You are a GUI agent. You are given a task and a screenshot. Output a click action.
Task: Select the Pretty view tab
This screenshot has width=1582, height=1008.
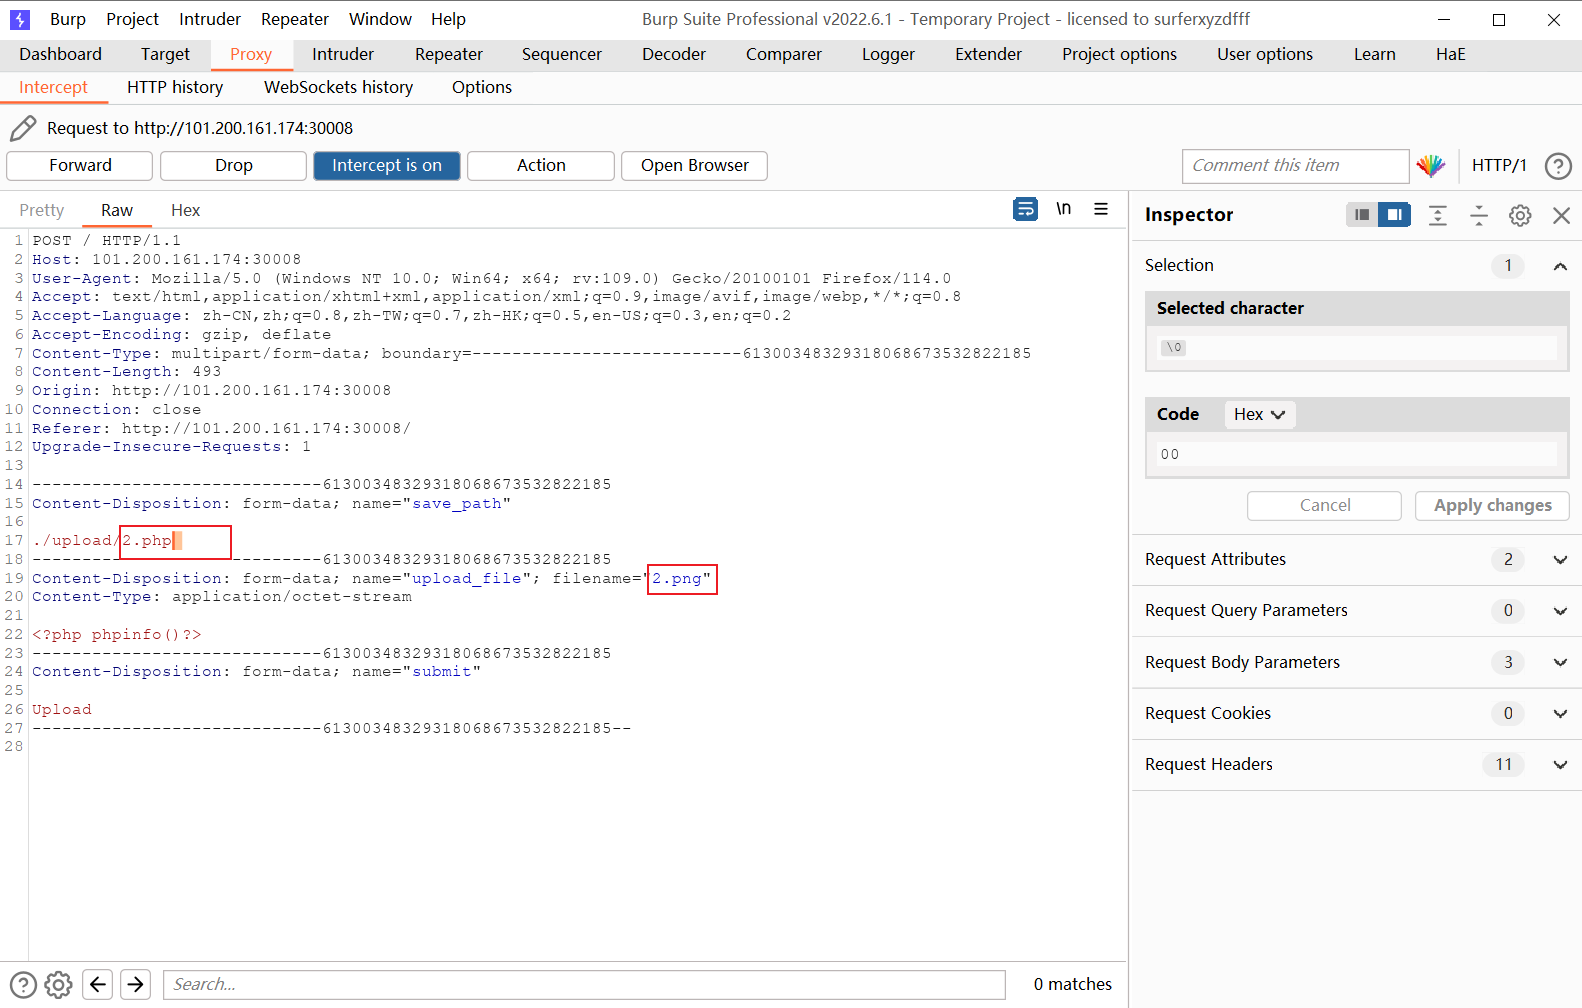(x=42, y=210)
